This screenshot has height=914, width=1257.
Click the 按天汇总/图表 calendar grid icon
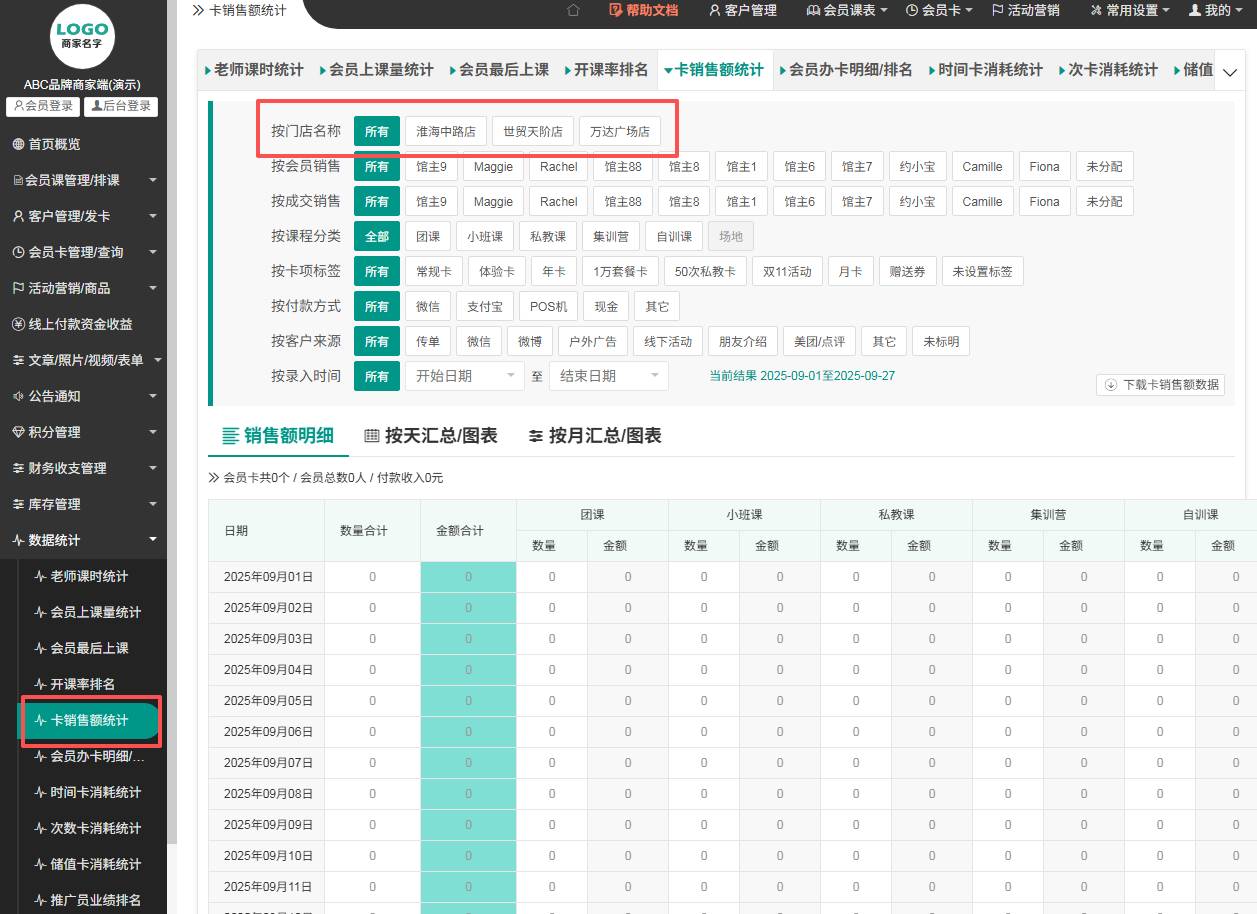[x=371, y=436]
